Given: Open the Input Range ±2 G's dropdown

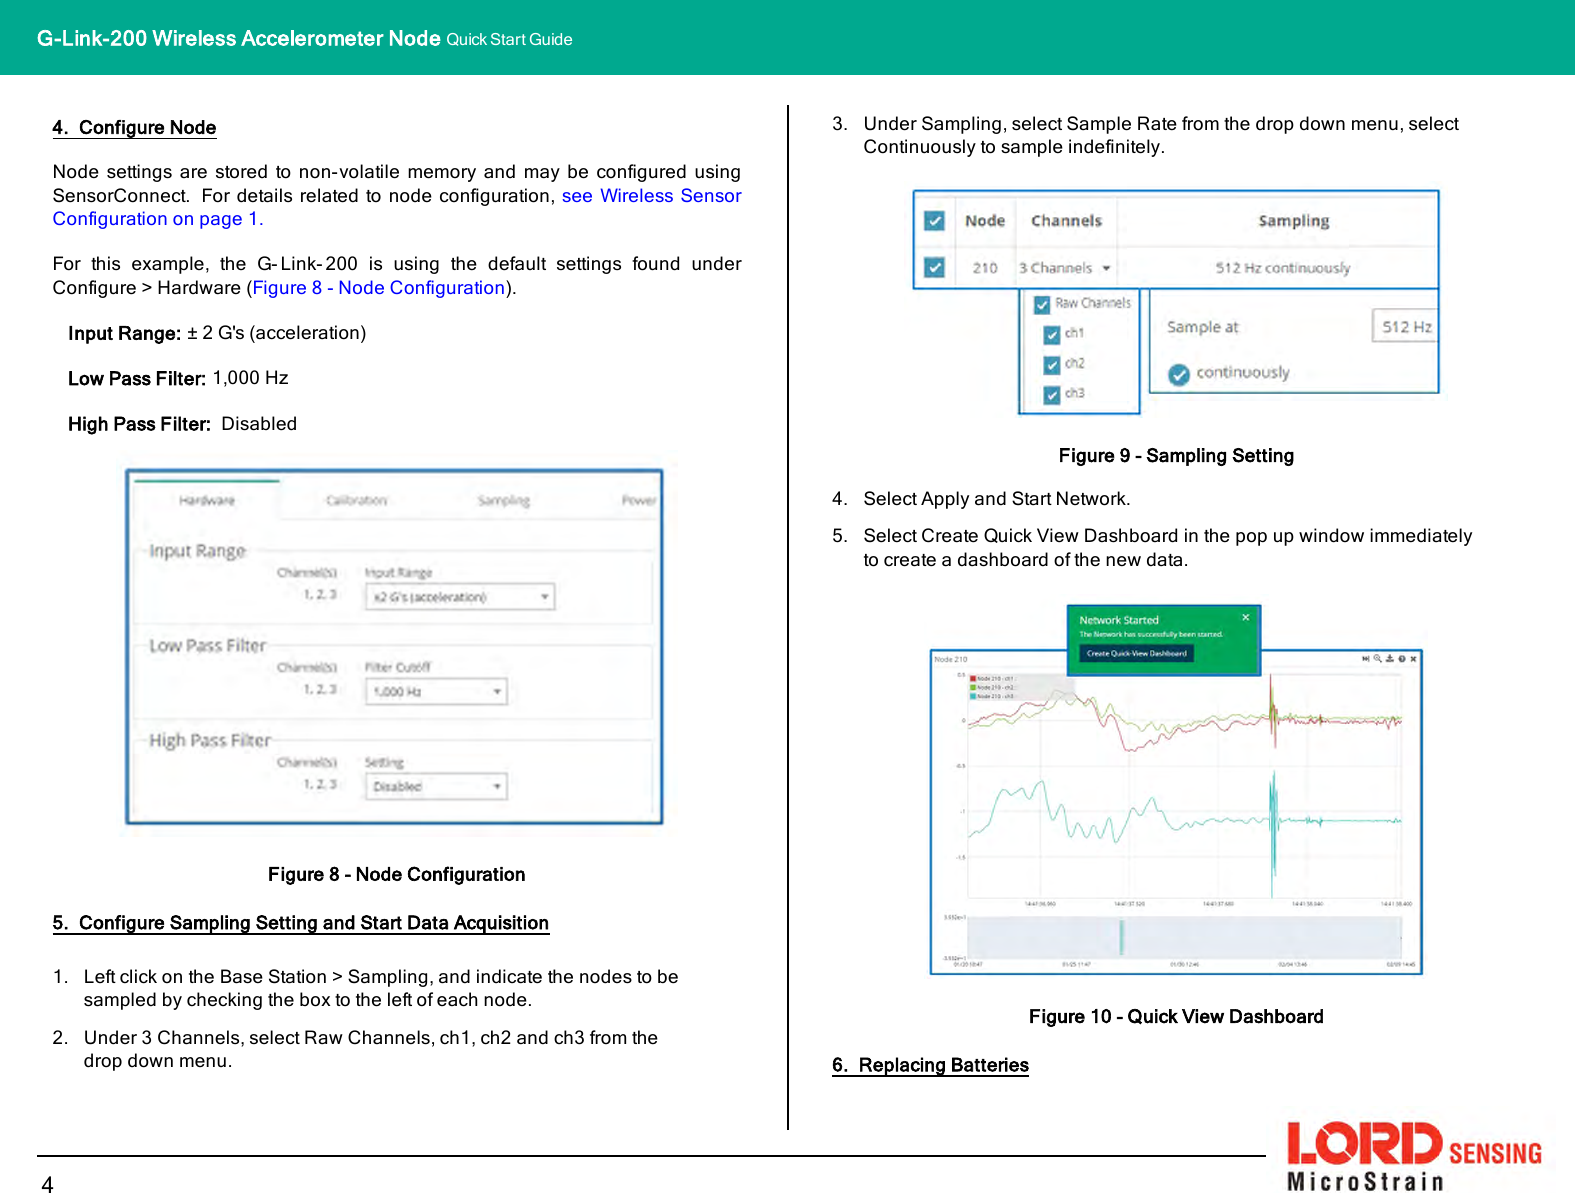Looking at the screenshot, I should (x=460, y=597).
